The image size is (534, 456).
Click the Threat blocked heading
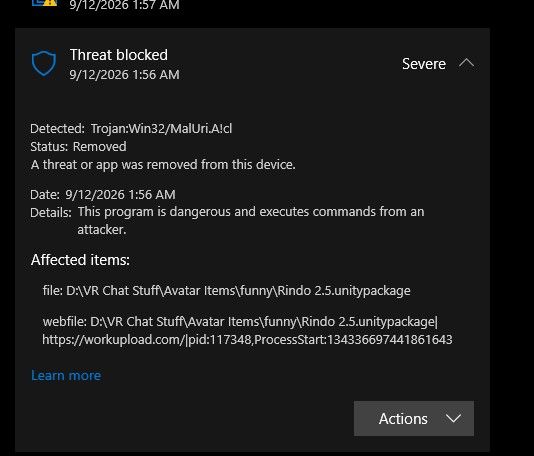[119, 55]
